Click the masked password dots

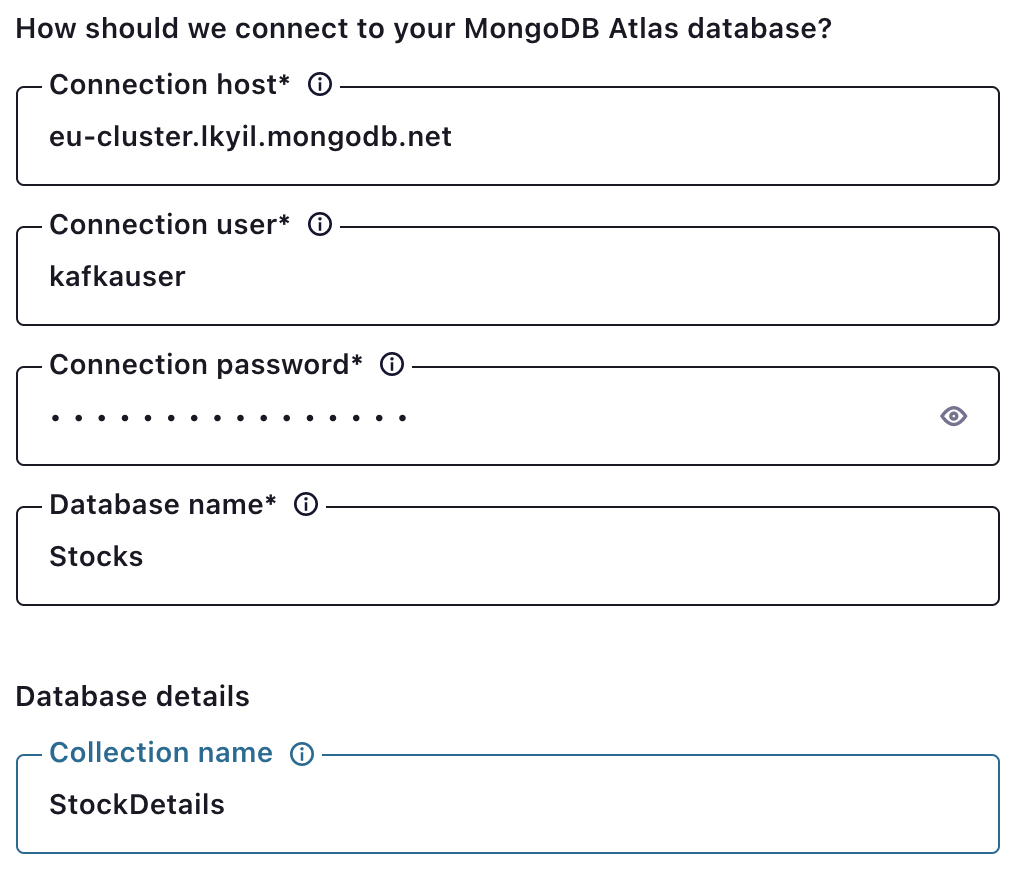[x=229, y=417]
